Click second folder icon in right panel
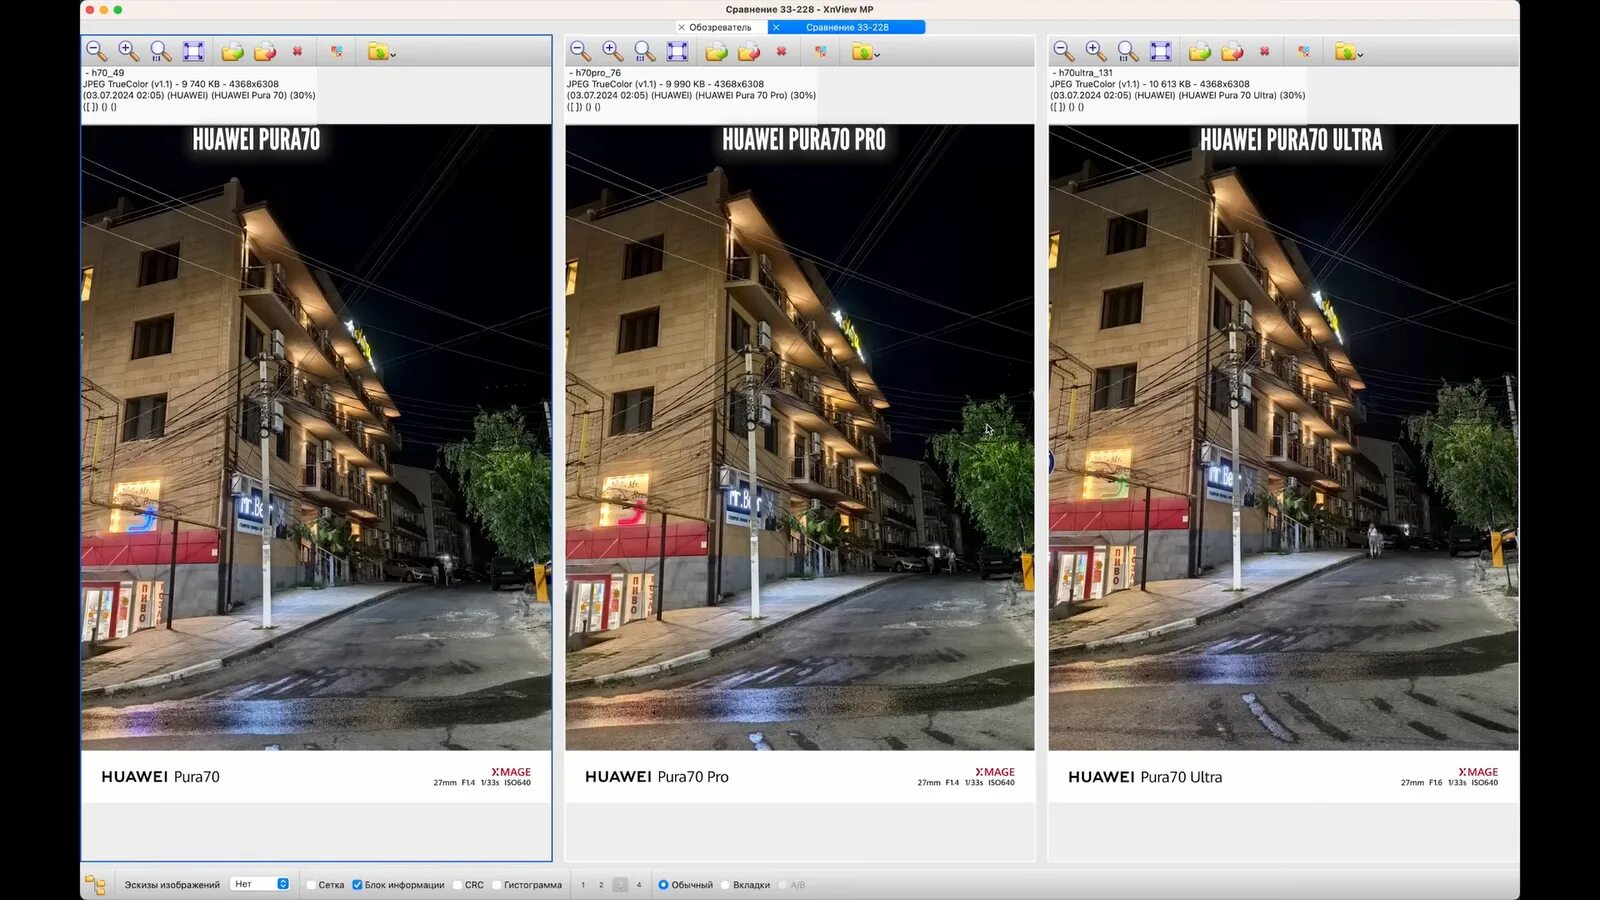Image resolution: width=1600 pixels, height=900 pixels. (x=1232, y=51)
